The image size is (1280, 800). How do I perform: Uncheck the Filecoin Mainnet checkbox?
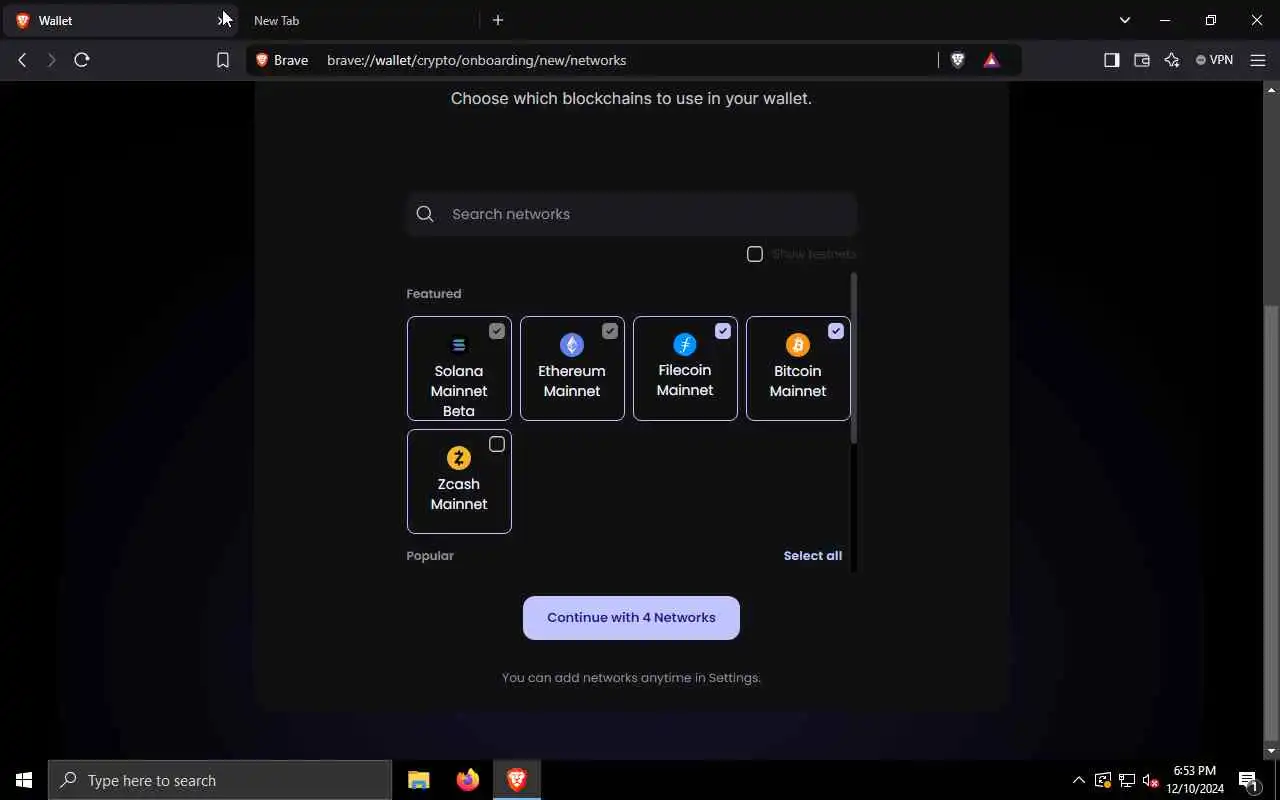pyautogui.click(x=723, y=331)
